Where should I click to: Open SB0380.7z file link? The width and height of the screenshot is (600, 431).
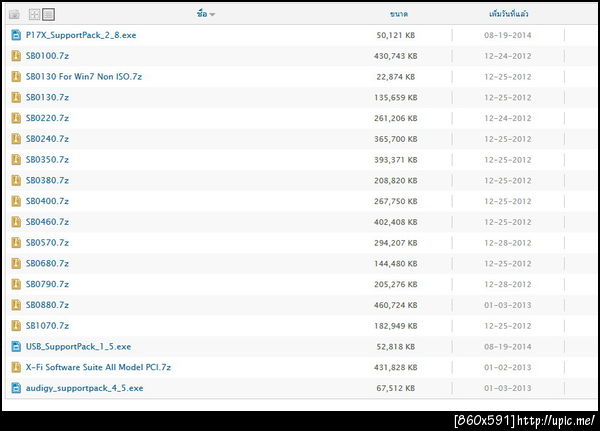click(47, 180)
